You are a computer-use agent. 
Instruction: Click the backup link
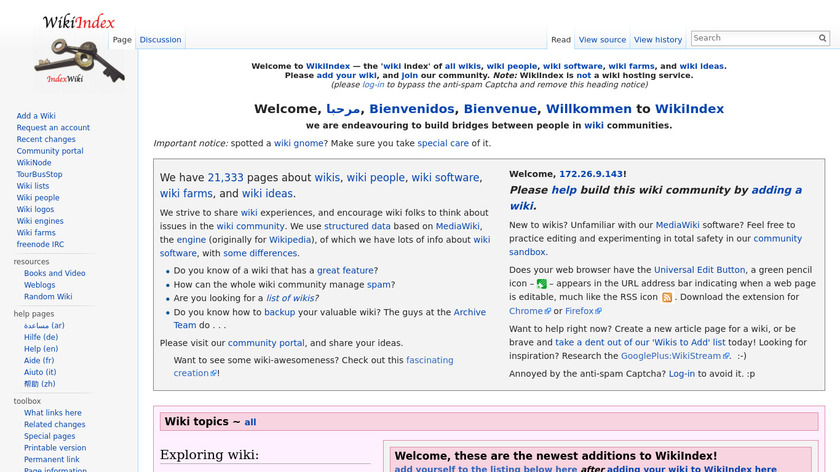279,312
